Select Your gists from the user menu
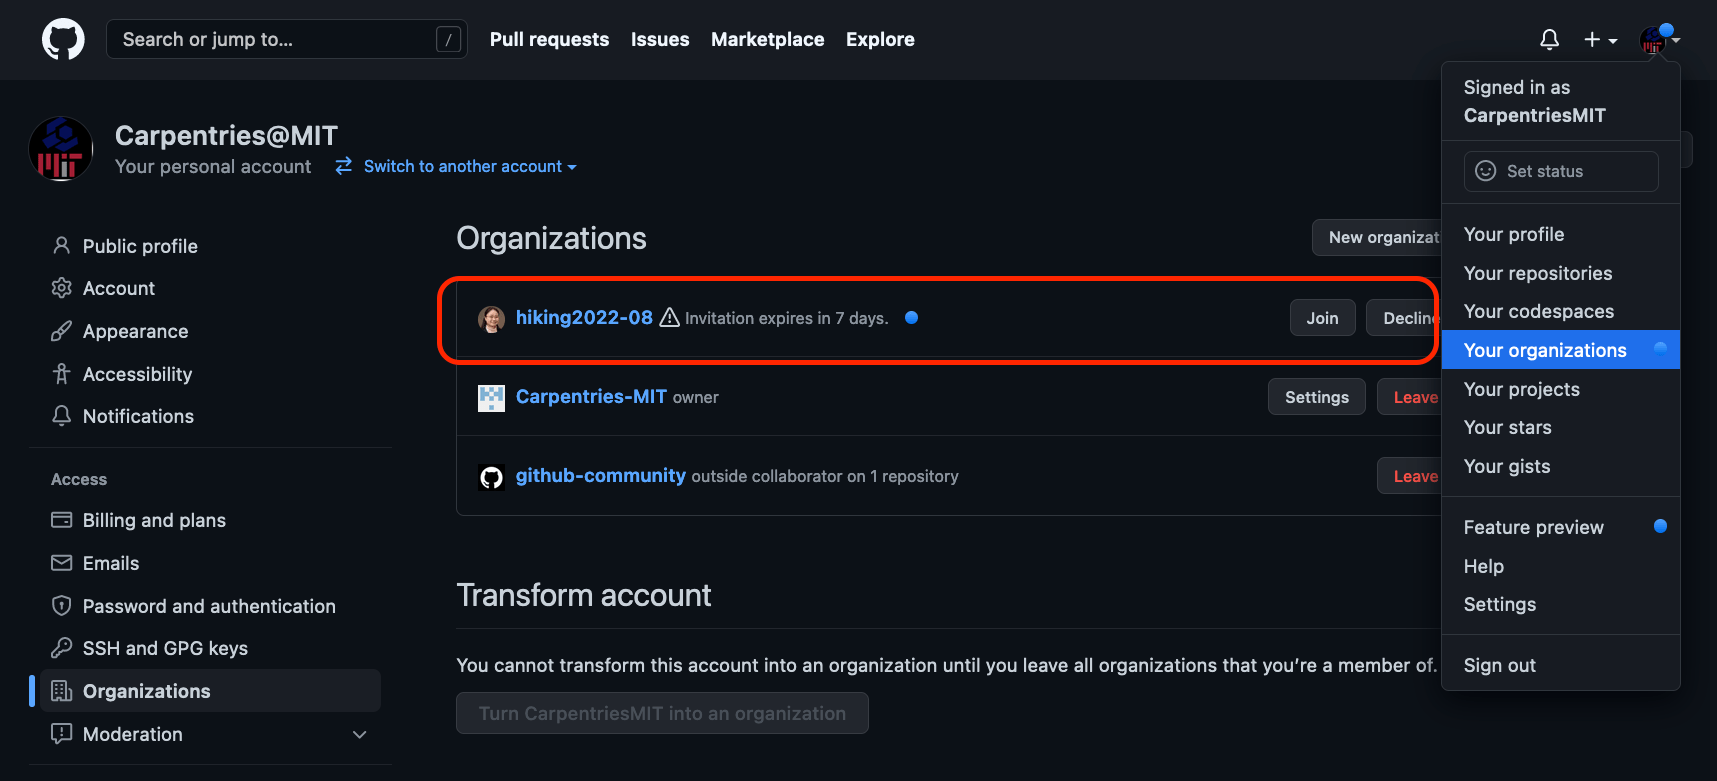Viewport: 1717px width, 781px height. [x=1560, y=466]
